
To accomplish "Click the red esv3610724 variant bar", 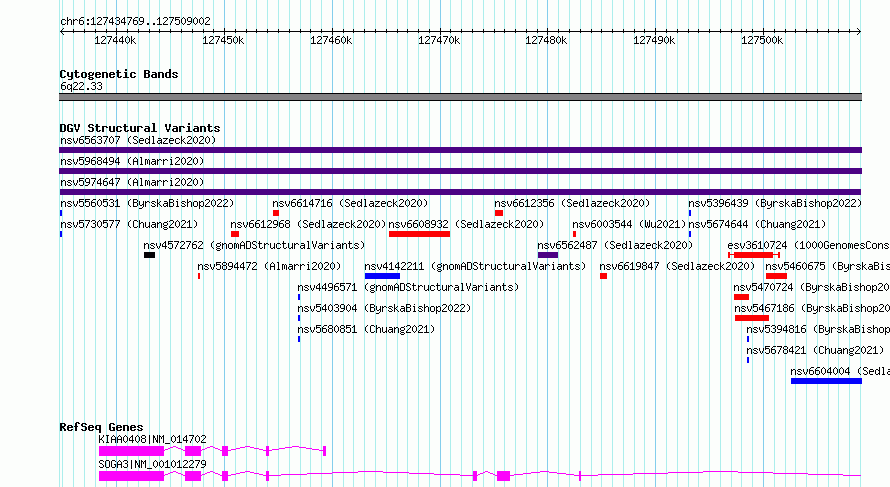I will coord(754,255).
